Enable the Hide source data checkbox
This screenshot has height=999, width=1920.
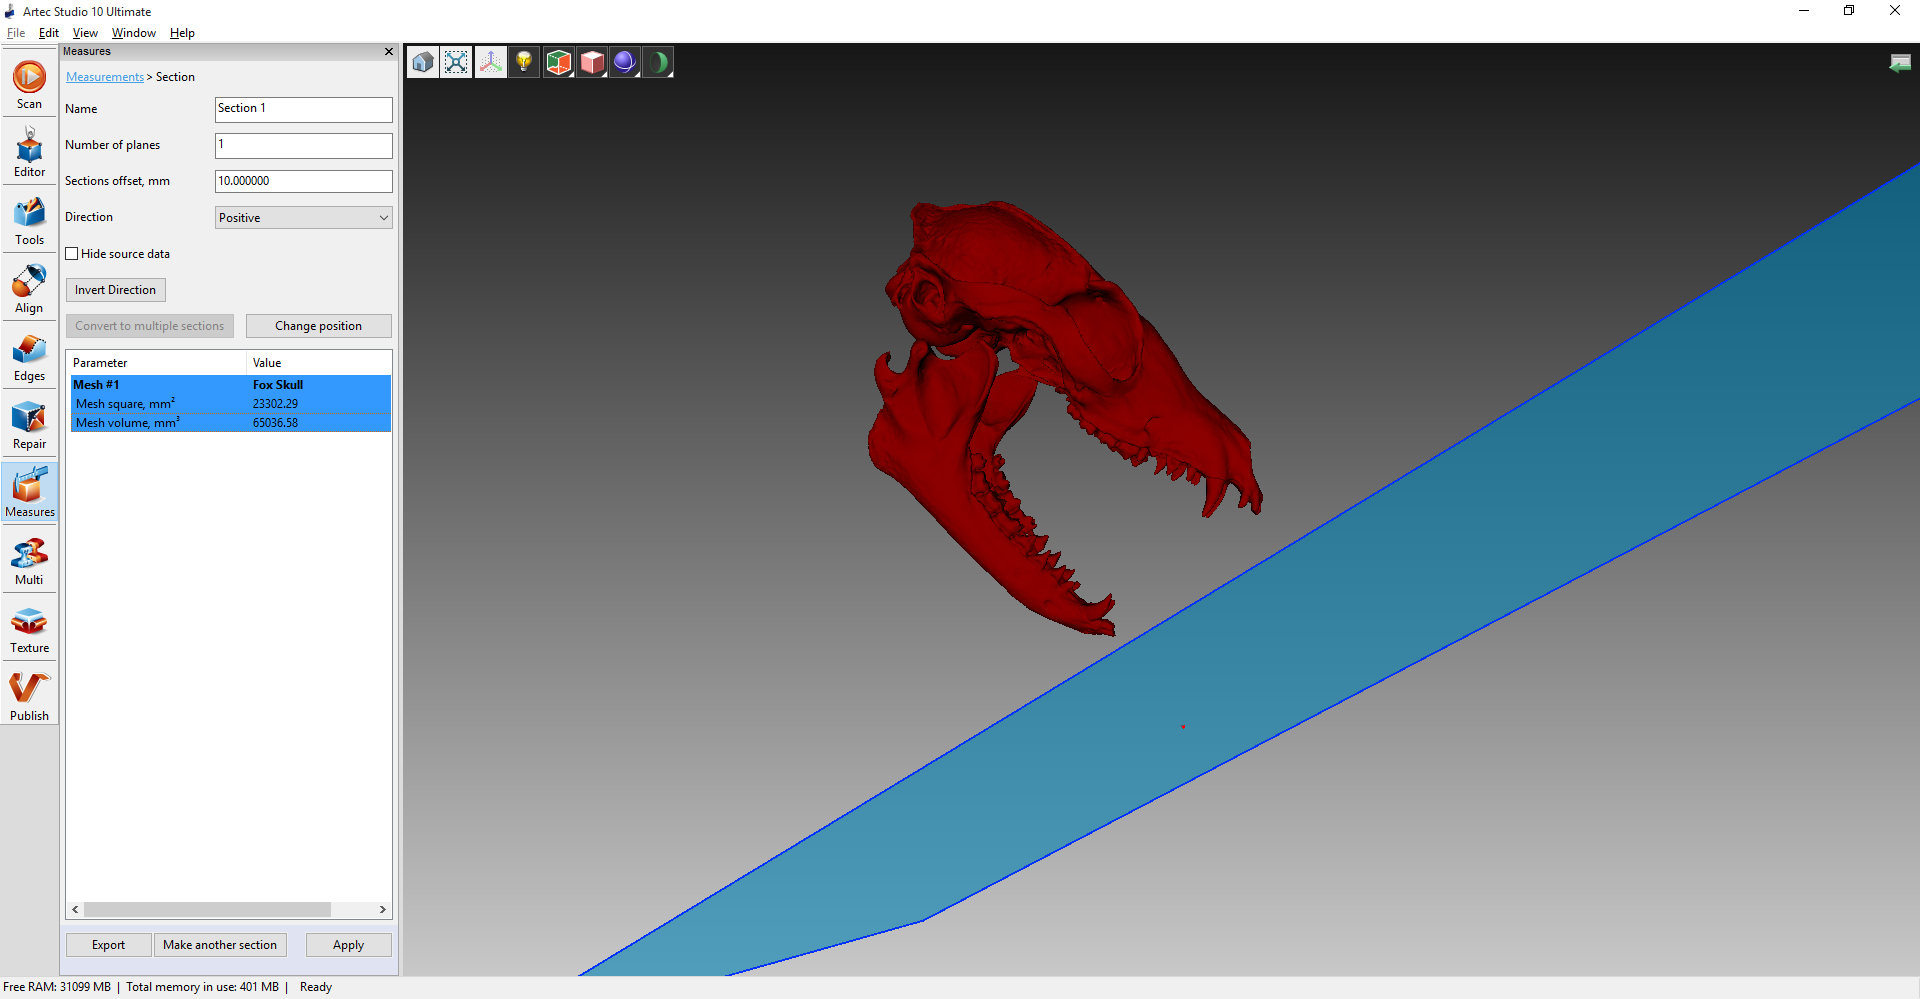pos(72,254)
